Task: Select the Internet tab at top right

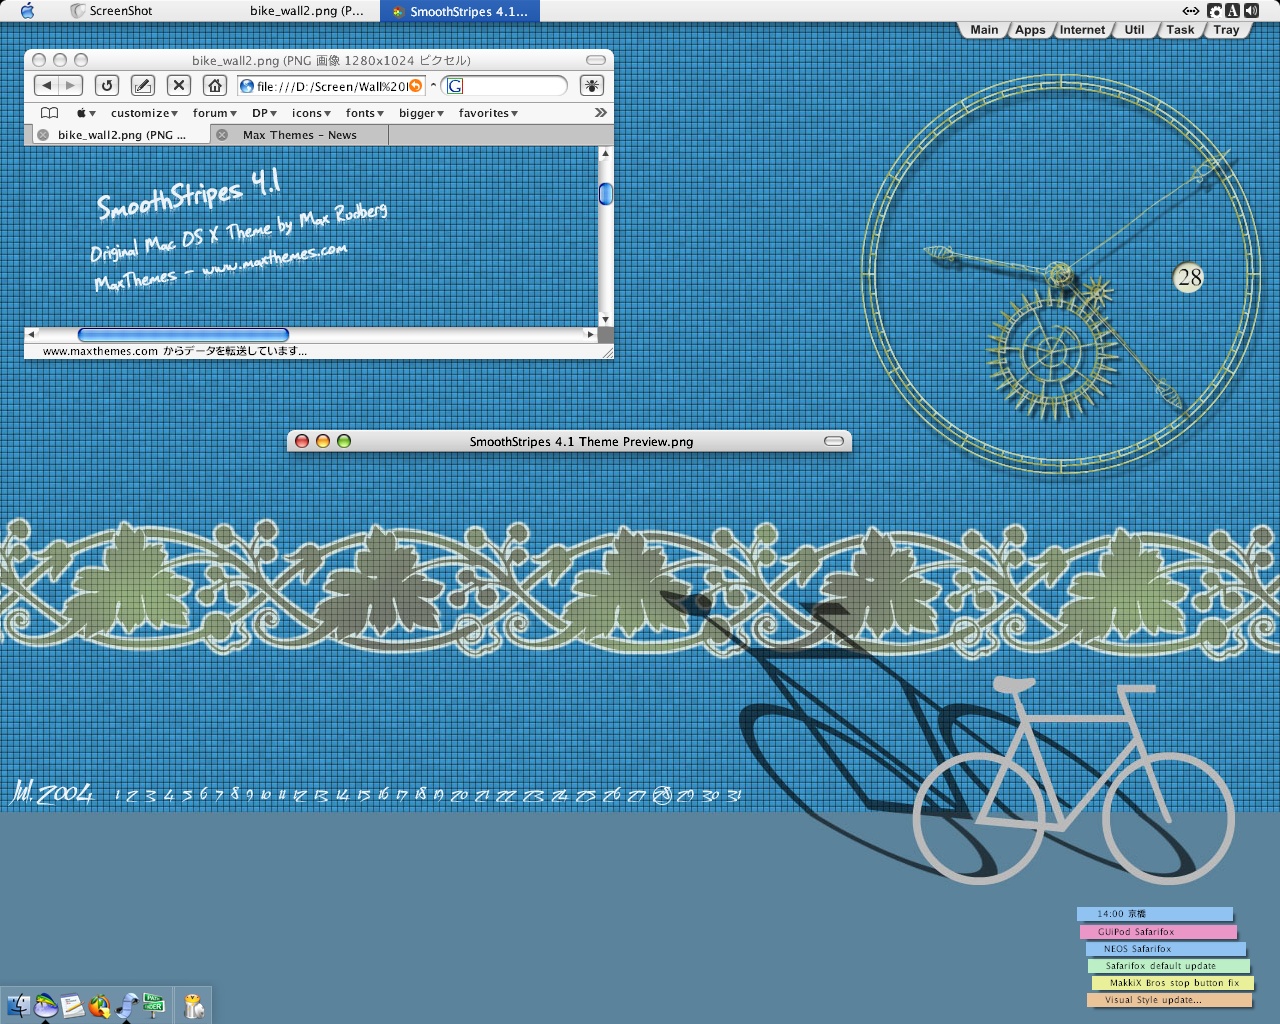Action: point(1082,30)
